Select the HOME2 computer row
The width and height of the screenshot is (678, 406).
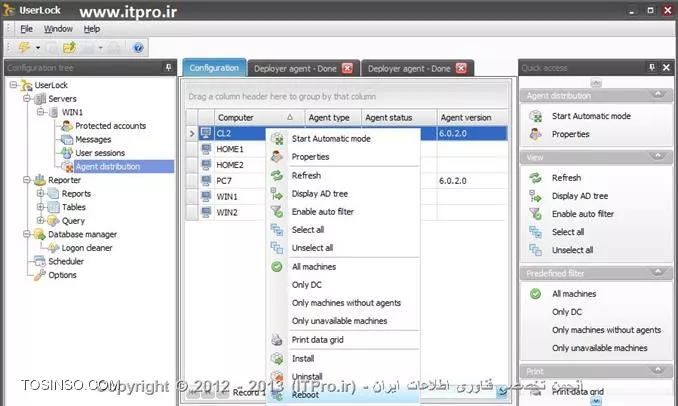tap(230, 165)
